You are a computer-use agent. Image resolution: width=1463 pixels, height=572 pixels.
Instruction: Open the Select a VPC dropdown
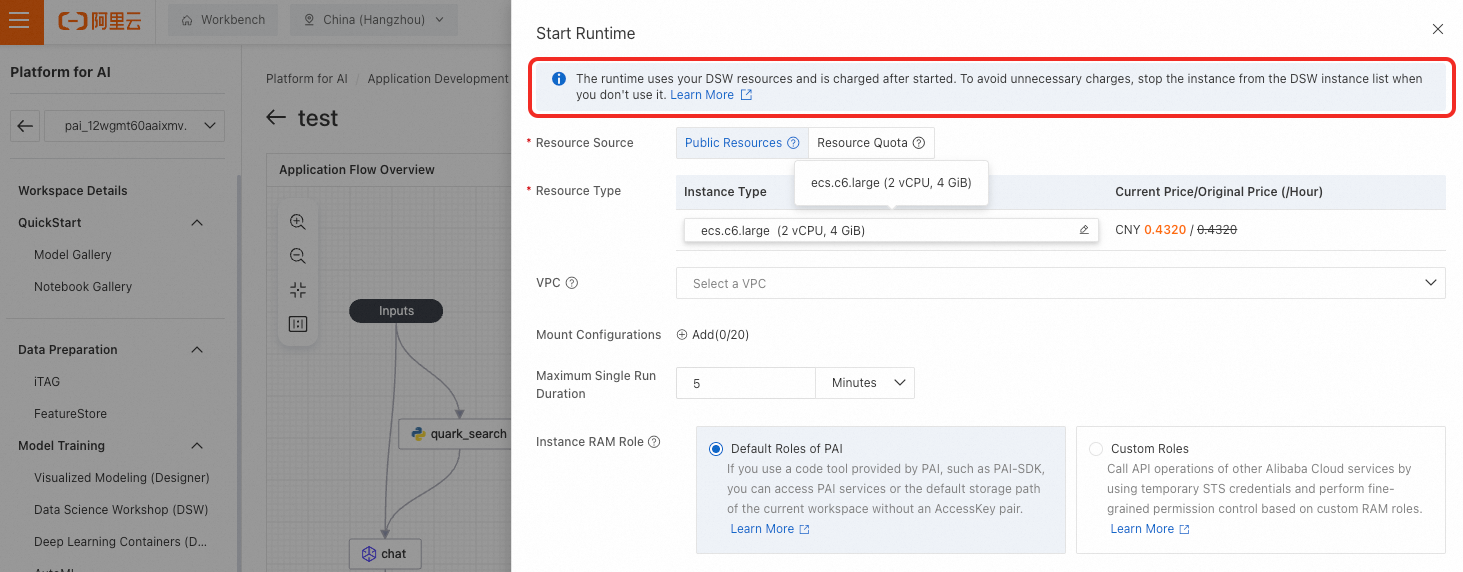[x=1060, y=283]
